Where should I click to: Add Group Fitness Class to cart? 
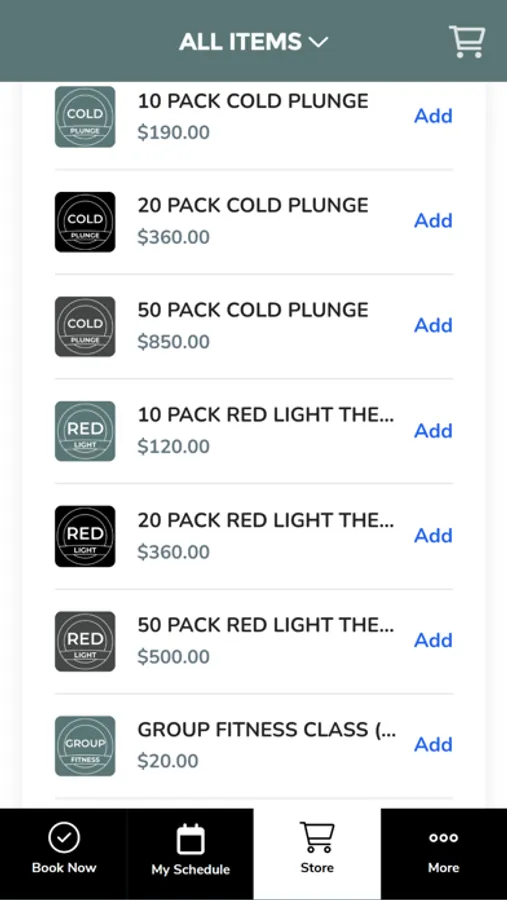point(434,744)
